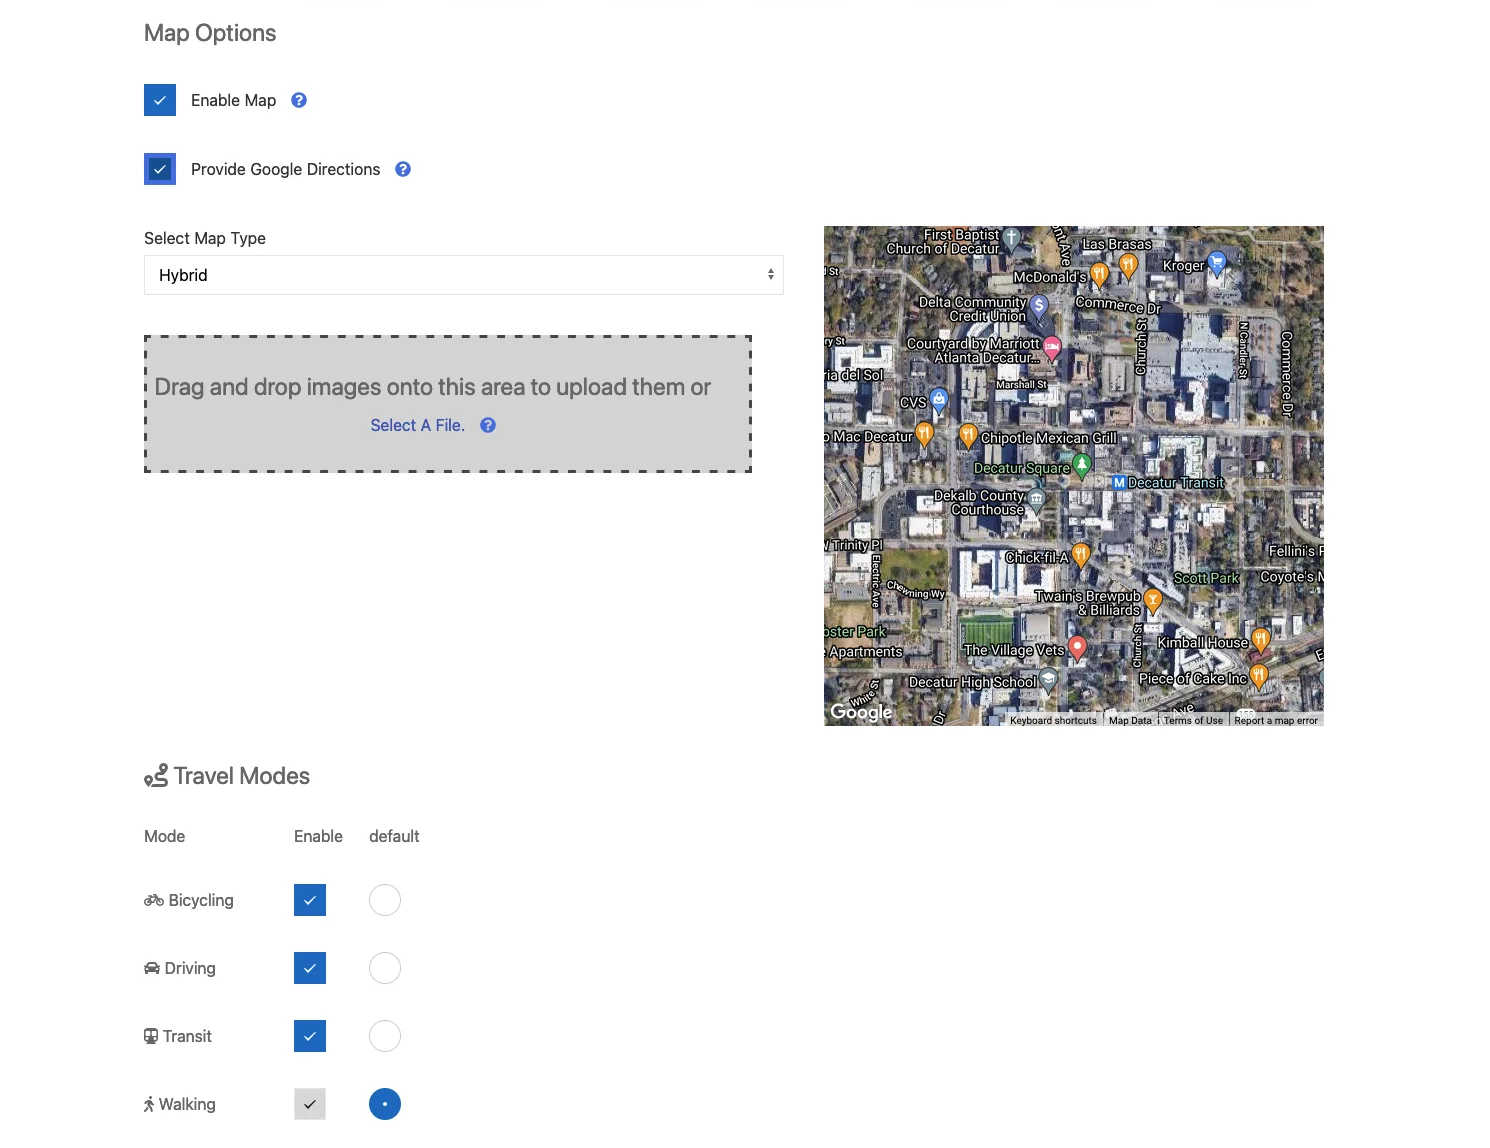Click the Decatur Square park pin
This screenshot has width=1490, height=1148.
(1081, 465)
